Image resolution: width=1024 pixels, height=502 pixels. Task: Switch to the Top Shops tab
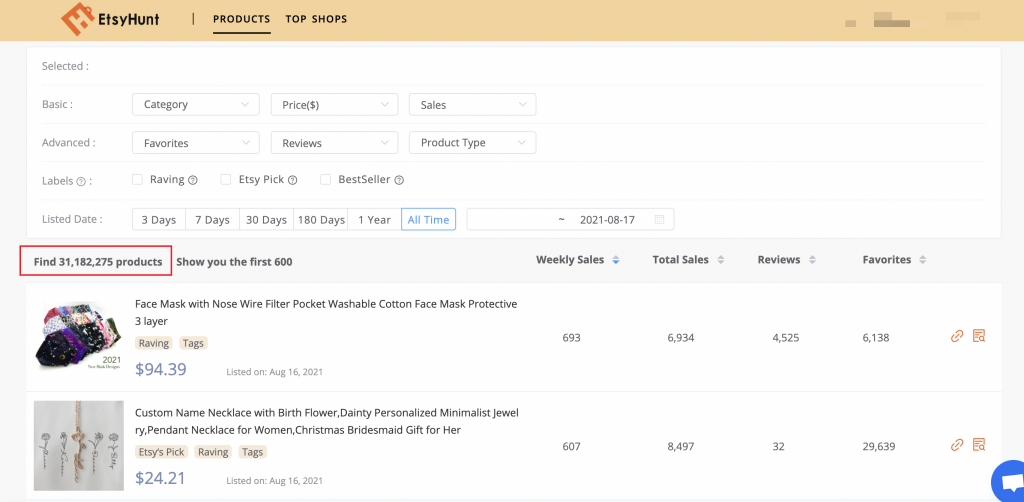click(x=316, y=19)
